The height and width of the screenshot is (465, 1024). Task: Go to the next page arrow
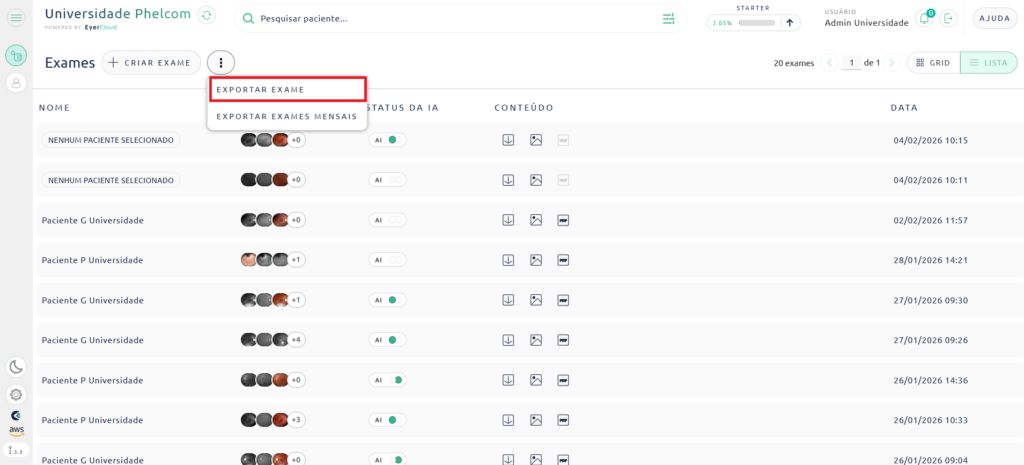[x=892, y=63]
